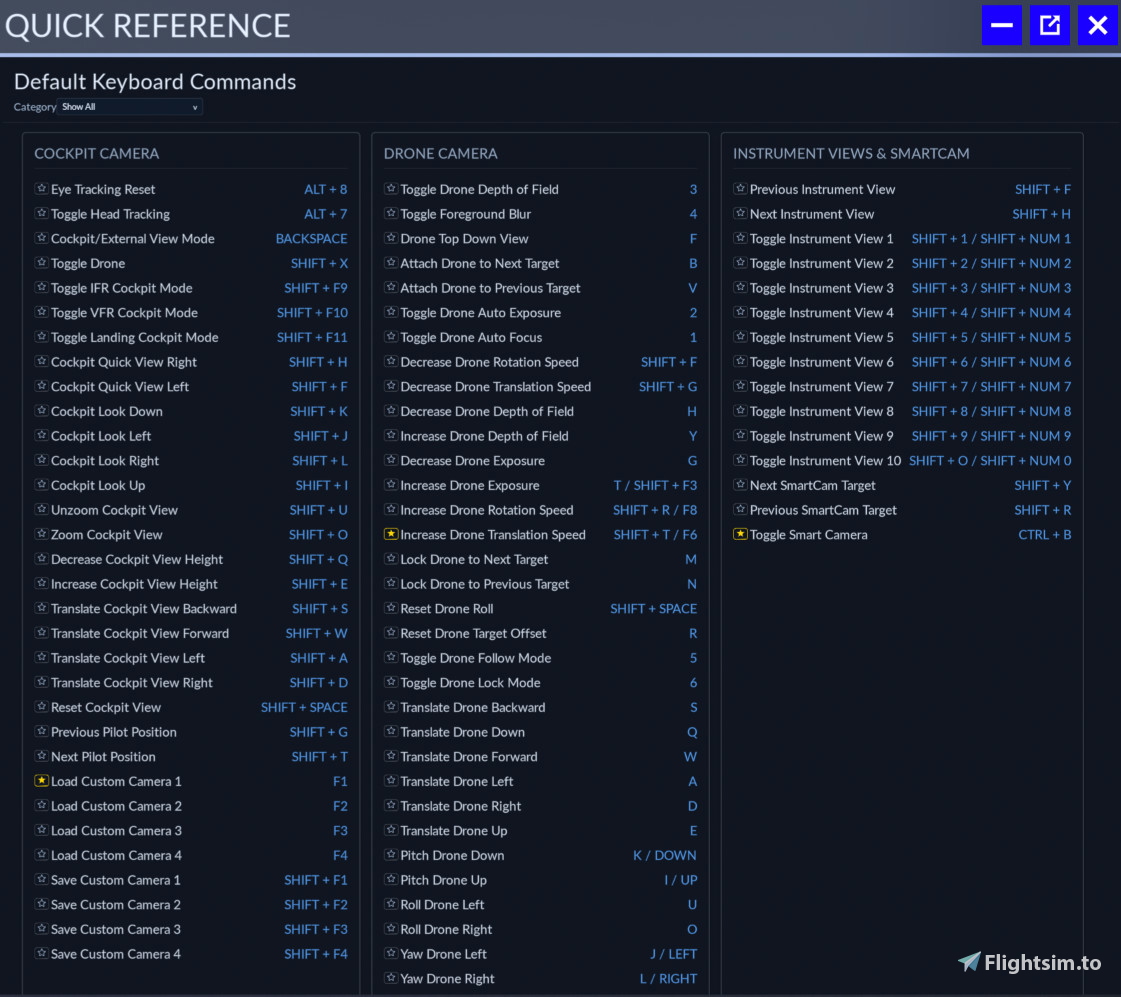Star the Previous Instrument View command

741,189
